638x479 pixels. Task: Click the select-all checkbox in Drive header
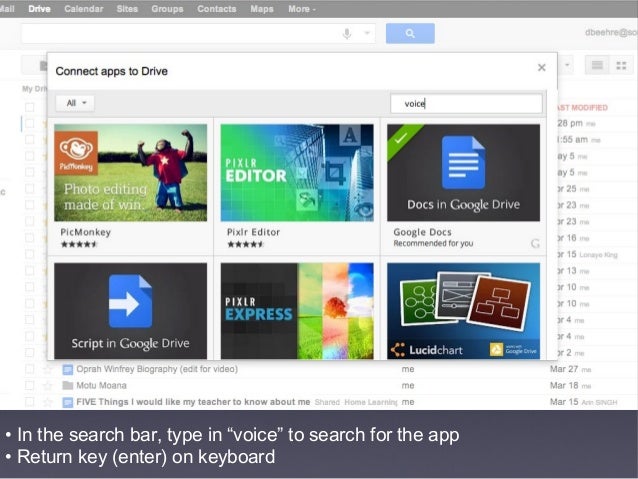coord(29,107)
